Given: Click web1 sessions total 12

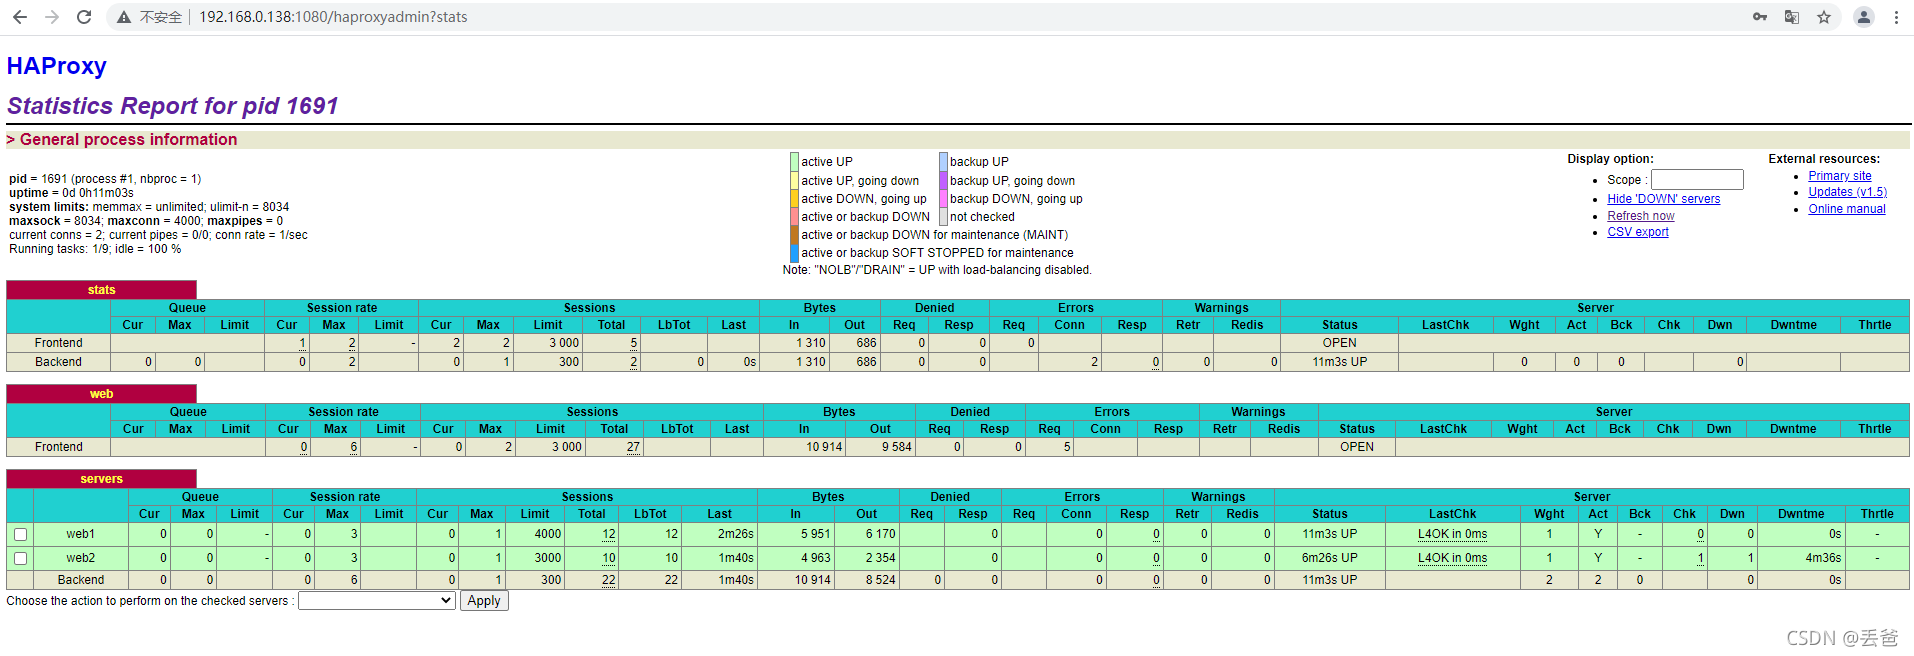Looking at the screenshot, I should click(x=609, y=534).
